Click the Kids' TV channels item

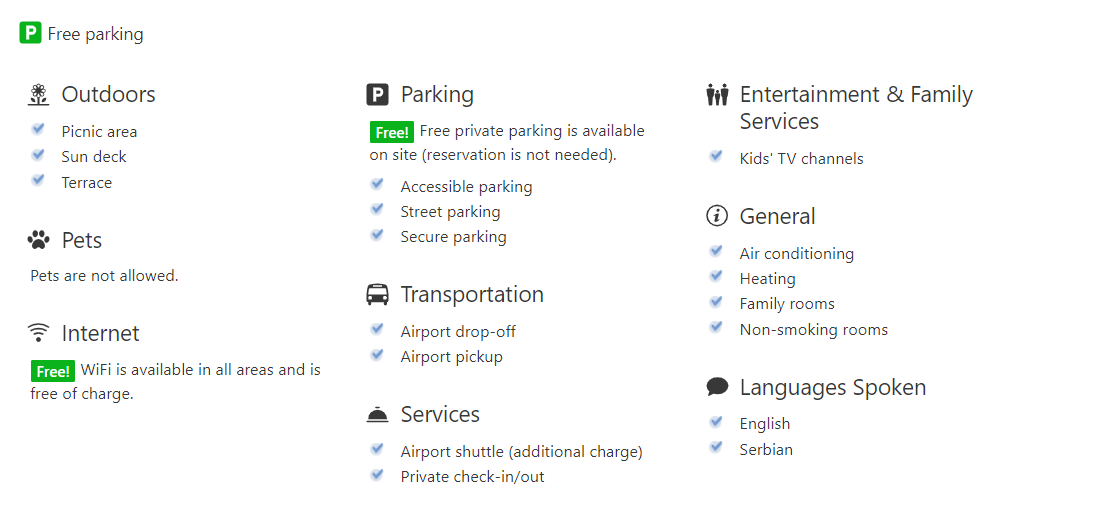click(x=801, y=159)
